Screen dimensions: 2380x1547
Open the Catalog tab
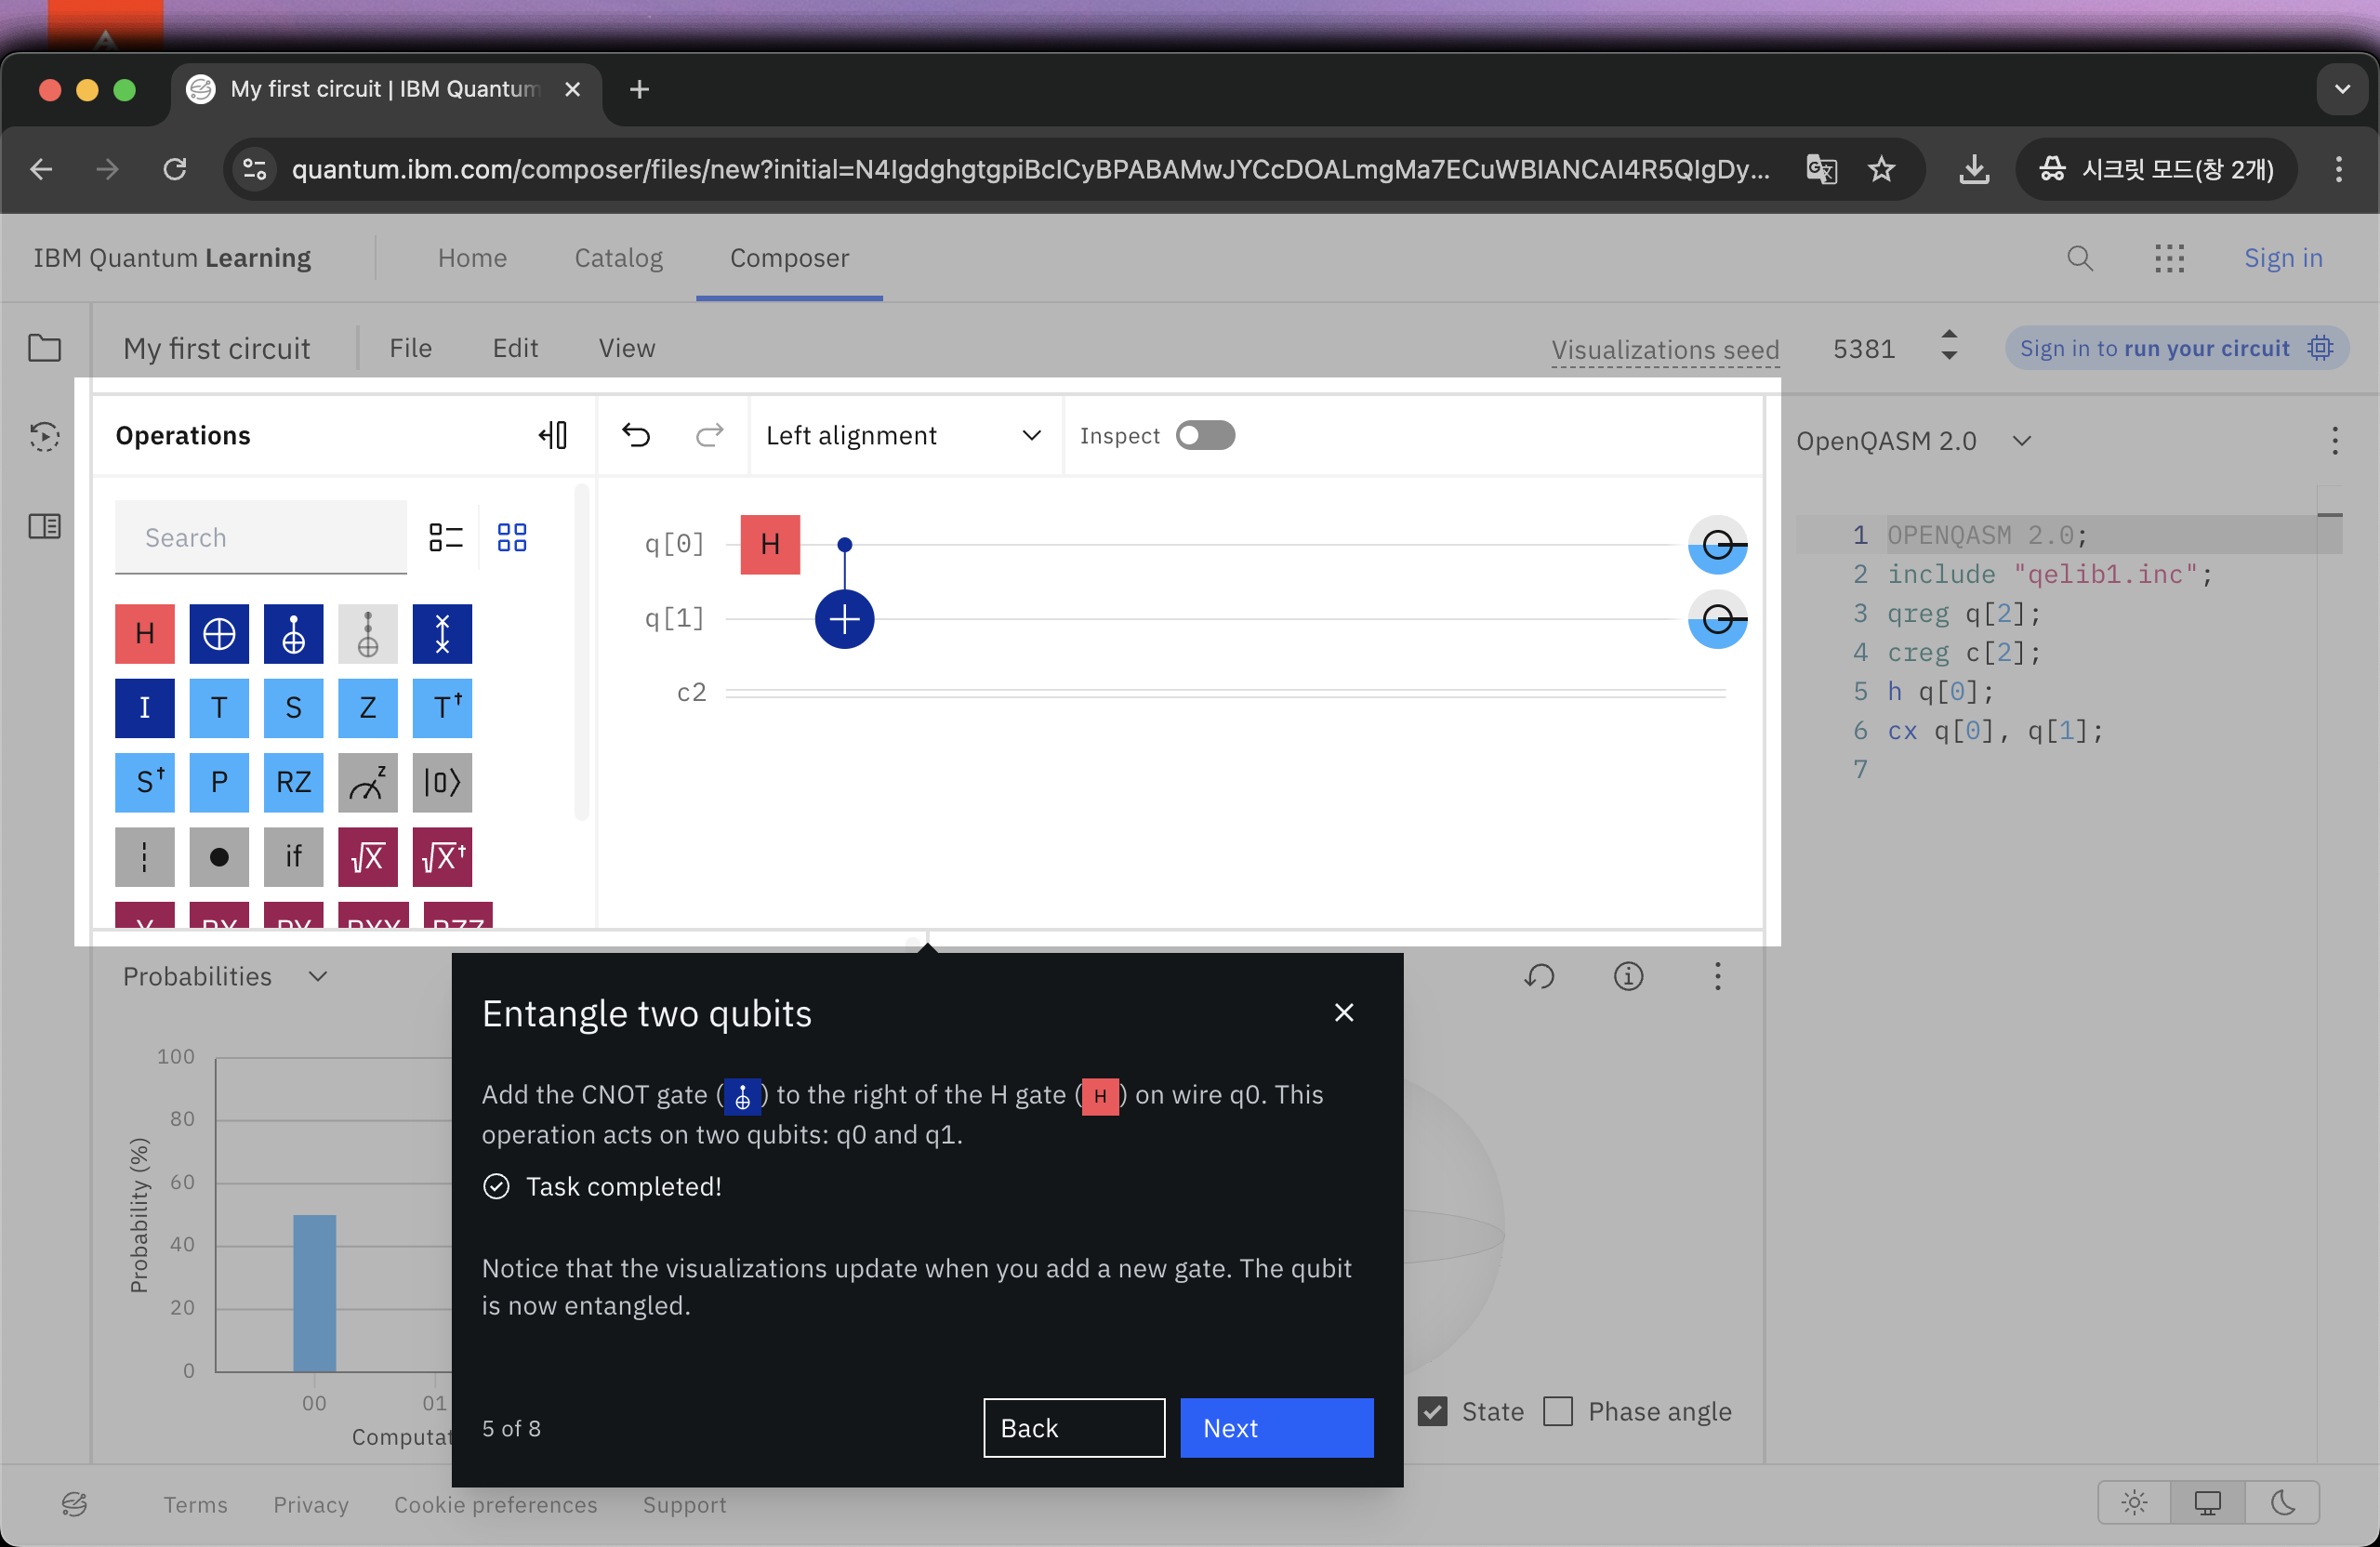pyautogui.click(x=618, y=258)
